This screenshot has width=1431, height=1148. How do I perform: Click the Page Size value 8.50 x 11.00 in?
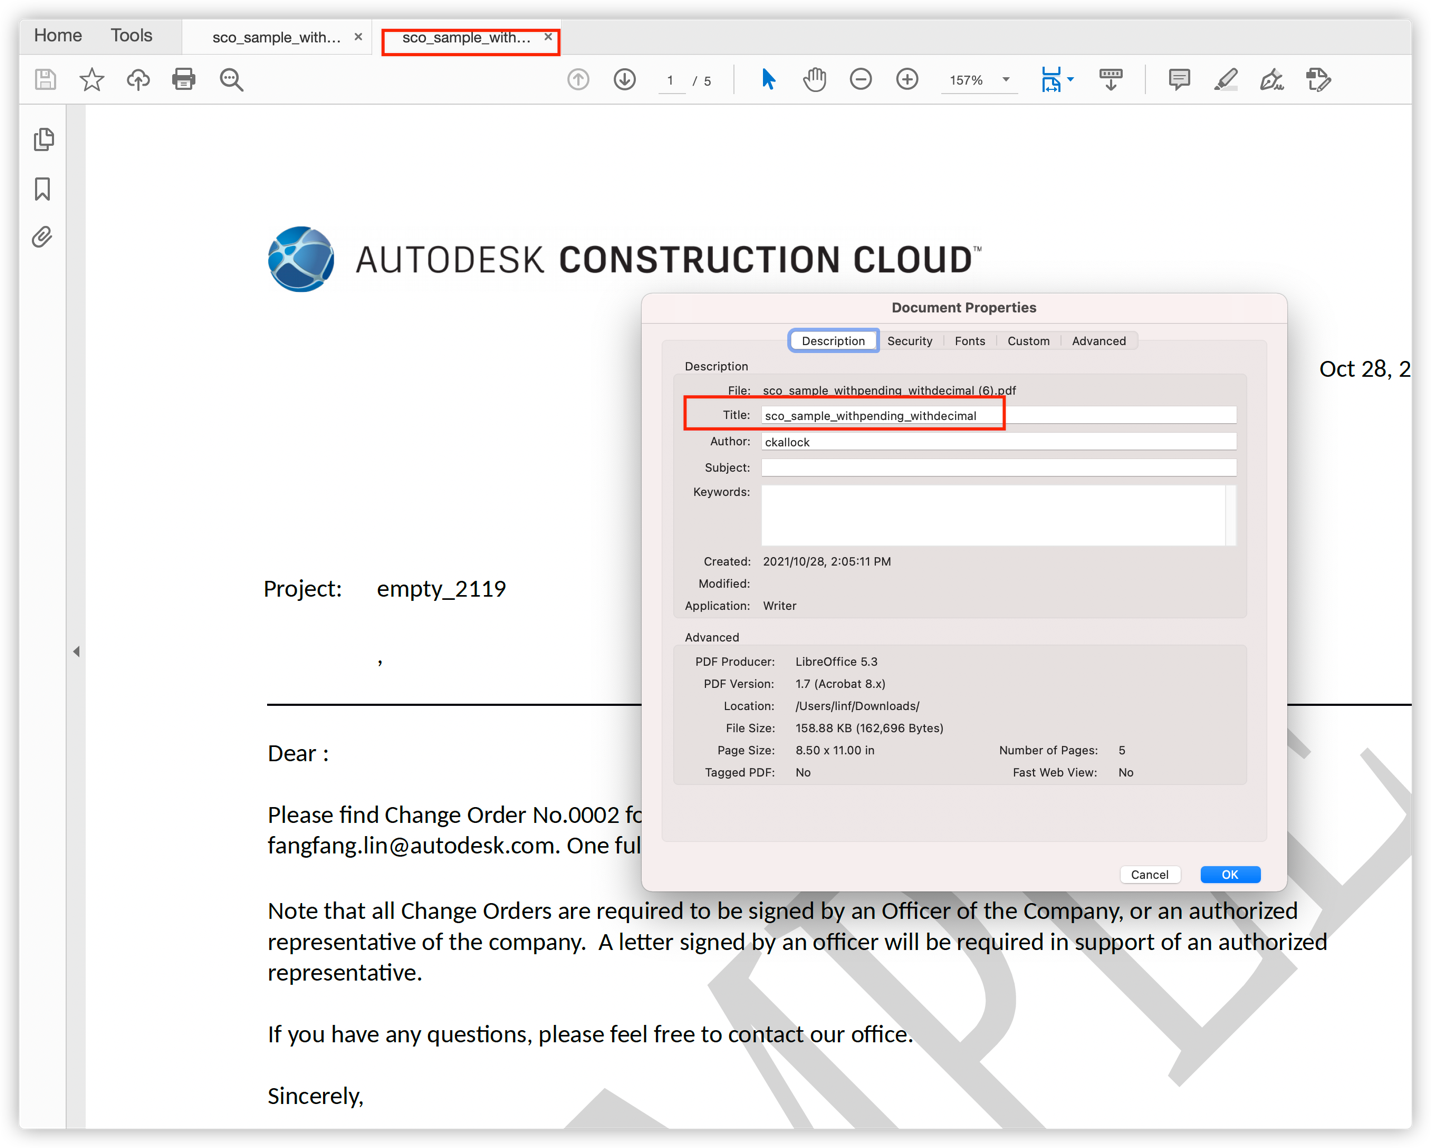click(835, 750)
